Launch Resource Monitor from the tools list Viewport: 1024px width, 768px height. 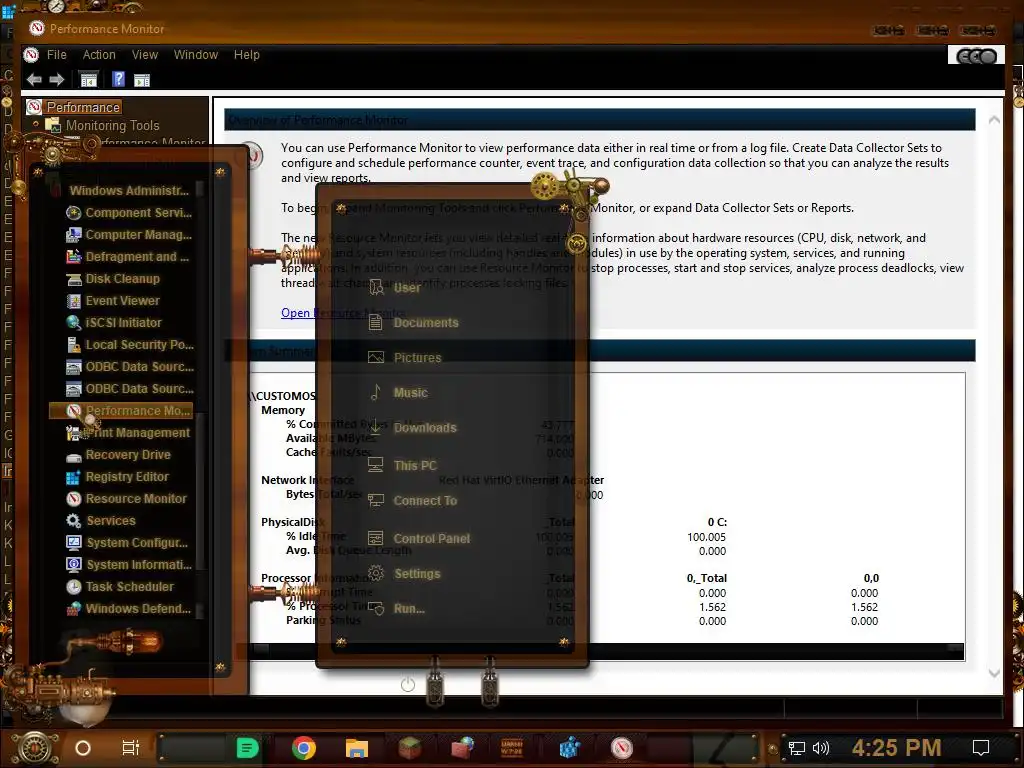[x=127, y=499]
